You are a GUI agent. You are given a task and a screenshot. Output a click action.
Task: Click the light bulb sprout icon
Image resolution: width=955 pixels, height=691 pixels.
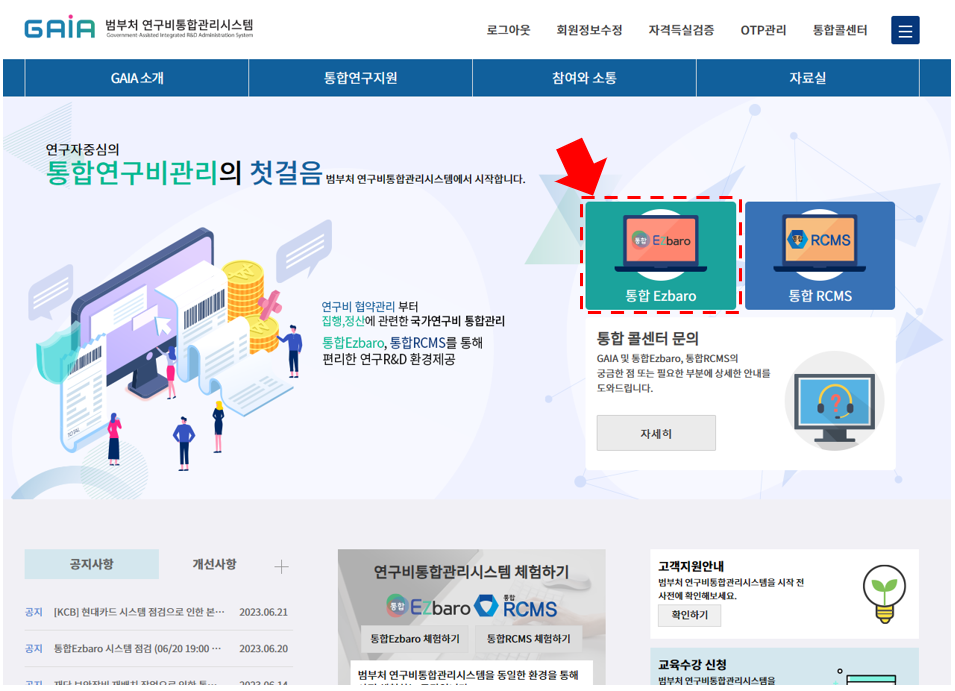tap(884, 594)
